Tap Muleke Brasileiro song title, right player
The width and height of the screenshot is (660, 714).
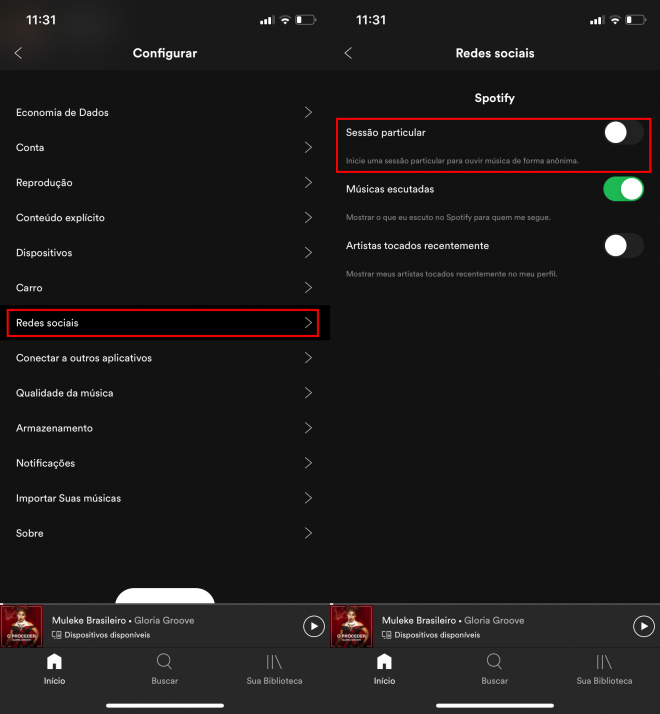[419, 620]
